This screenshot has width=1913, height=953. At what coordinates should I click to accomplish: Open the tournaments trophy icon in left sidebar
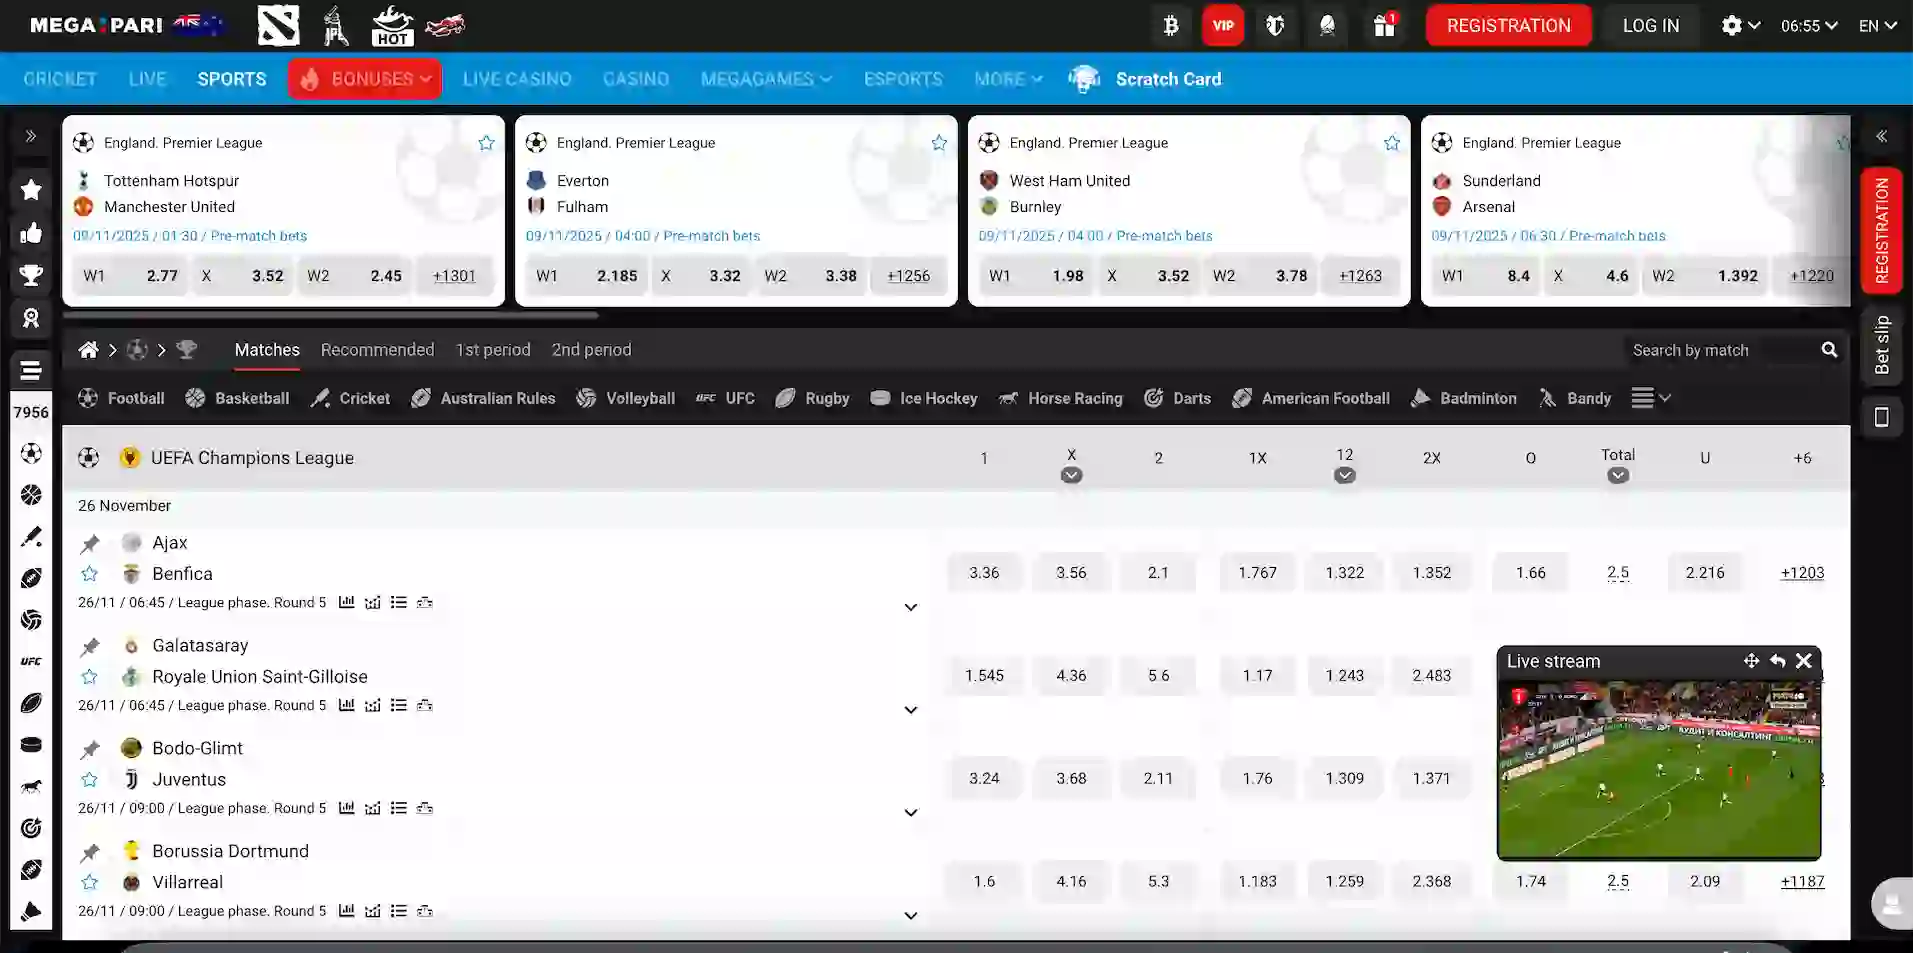pos(31,275)
